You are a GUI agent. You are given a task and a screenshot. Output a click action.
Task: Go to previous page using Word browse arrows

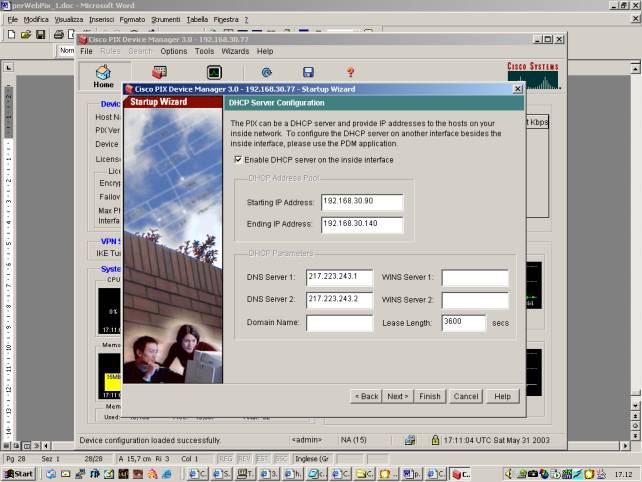tap(635, 416)
